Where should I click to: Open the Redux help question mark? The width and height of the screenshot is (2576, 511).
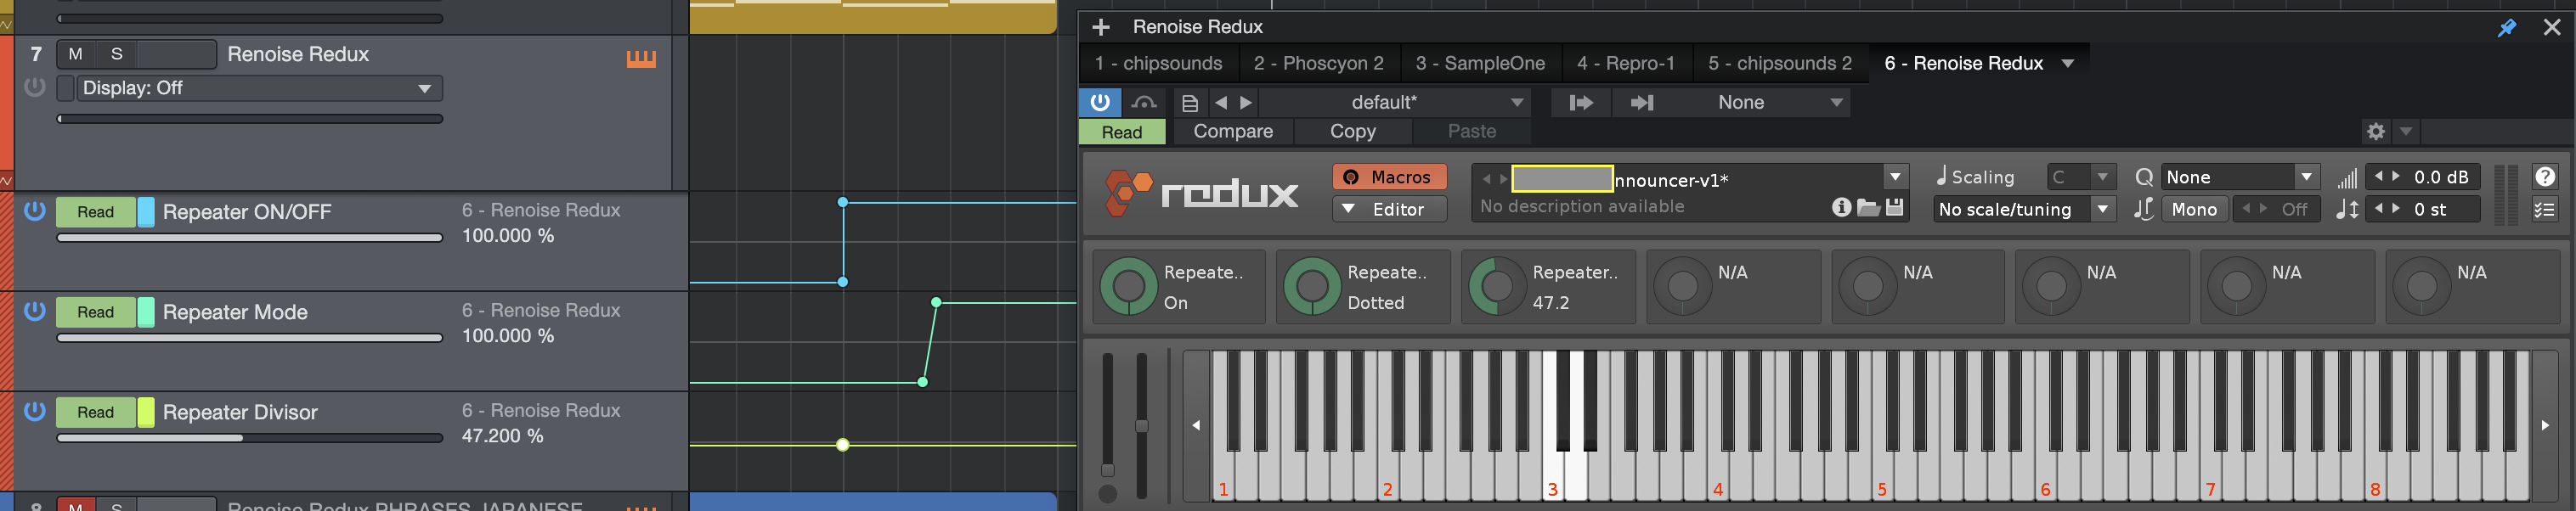pos(2544,177)
